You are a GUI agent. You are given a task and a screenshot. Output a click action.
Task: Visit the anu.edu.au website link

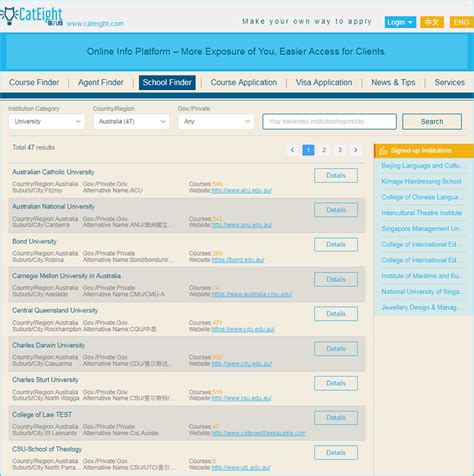[242, 225]
